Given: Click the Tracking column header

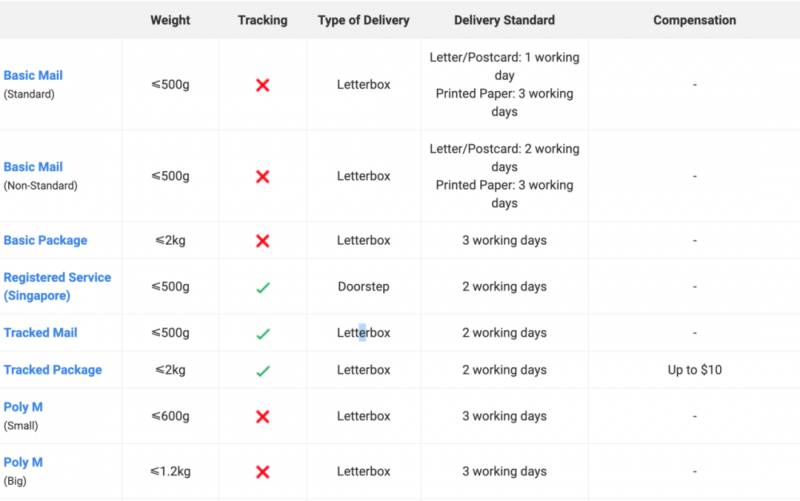Looking at the screenshot, I should pyautogui.click(x=262, y=20).
